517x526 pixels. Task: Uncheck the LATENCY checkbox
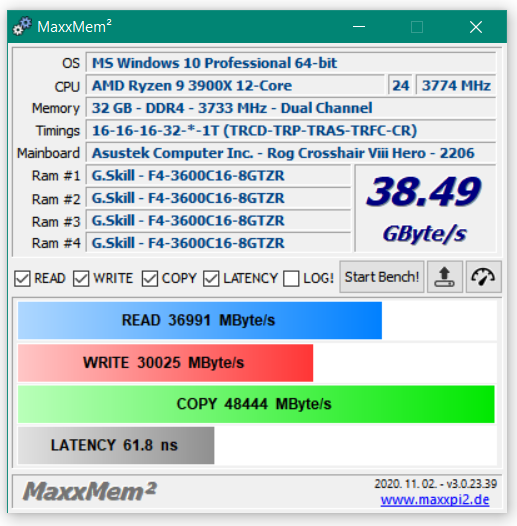coord(211,278)
